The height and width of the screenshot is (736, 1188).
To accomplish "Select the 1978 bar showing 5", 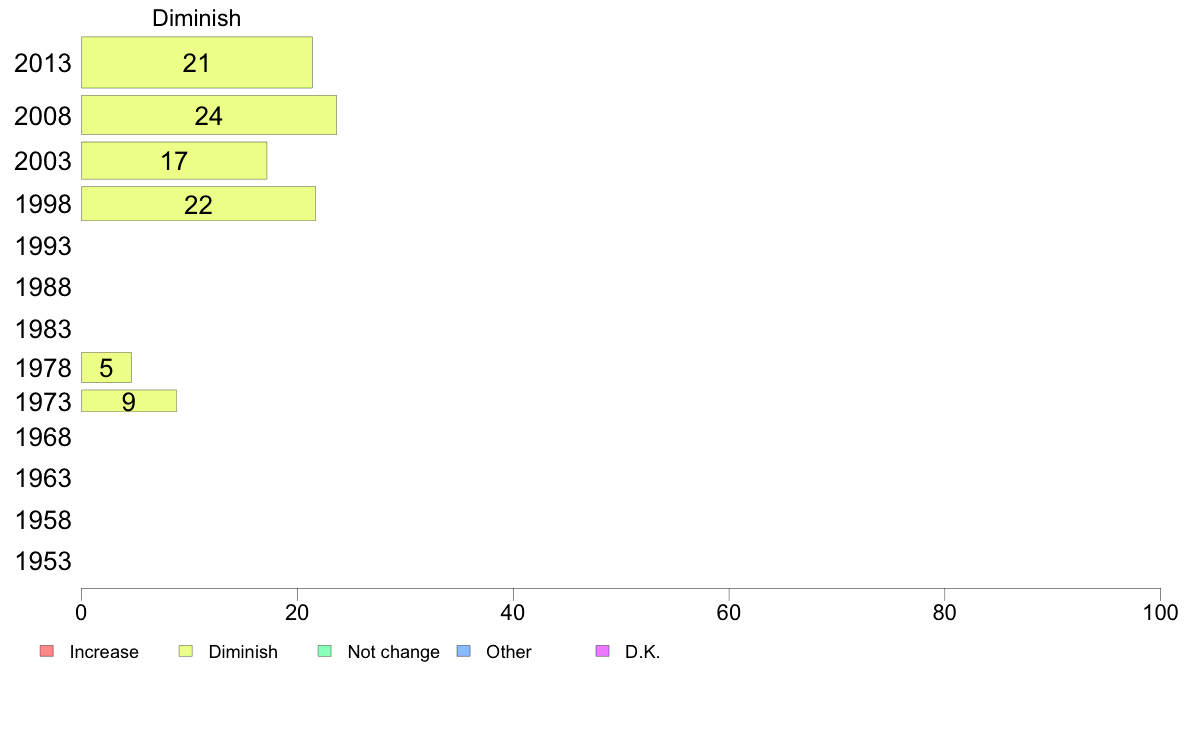I will coord(106,368).
